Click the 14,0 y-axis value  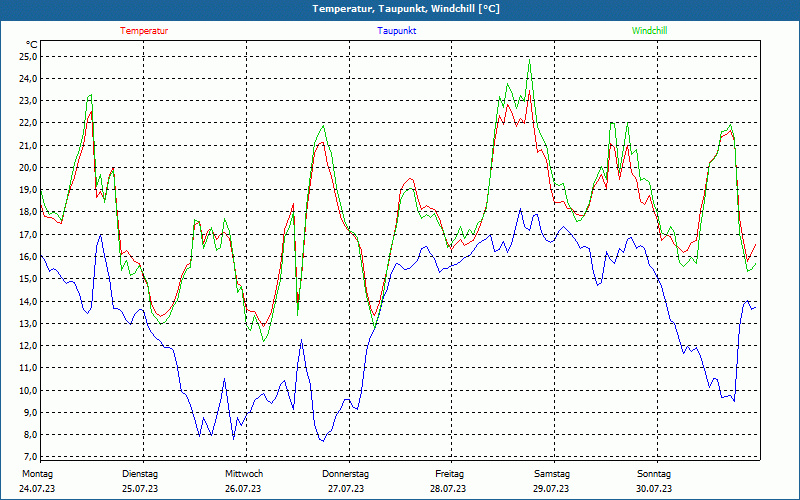[28, 302]
